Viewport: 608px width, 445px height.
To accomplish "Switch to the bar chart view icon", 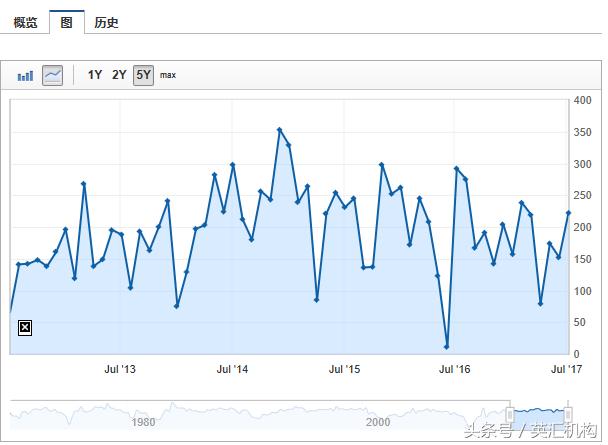I will coord(25,75).
